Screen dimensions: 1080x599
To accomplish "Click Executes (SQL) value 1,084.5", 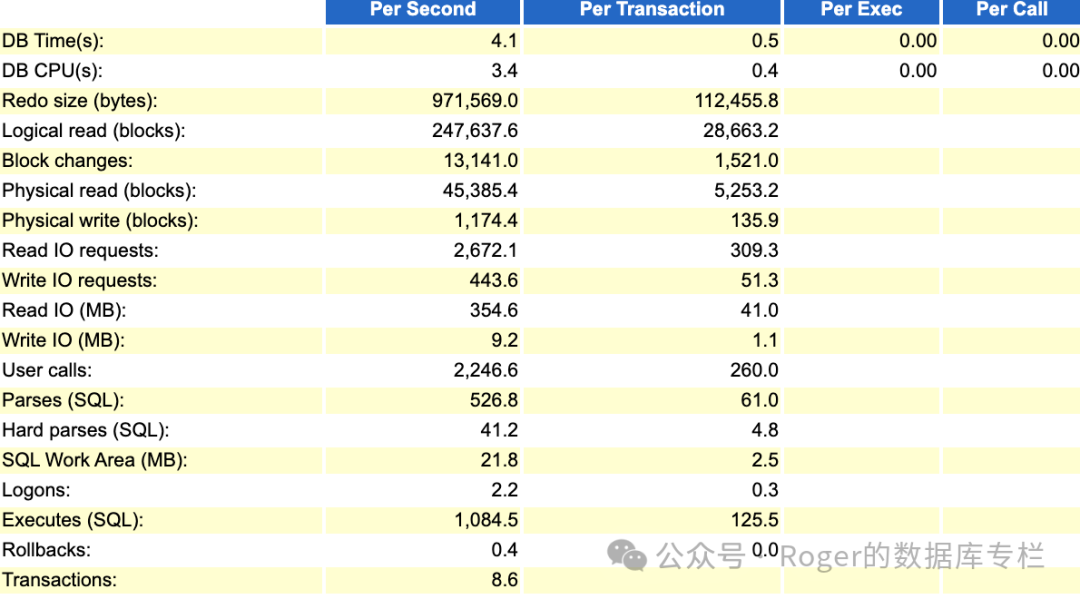I will [486, 520].
